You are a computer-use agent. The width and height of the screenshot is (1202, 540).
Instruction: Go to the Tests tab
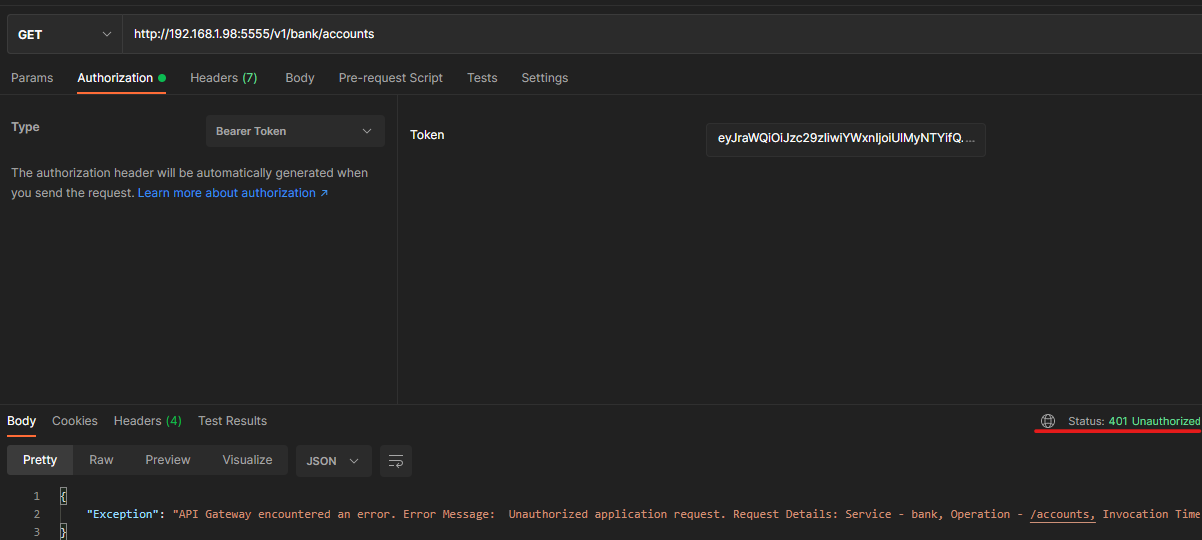[482, 78]
